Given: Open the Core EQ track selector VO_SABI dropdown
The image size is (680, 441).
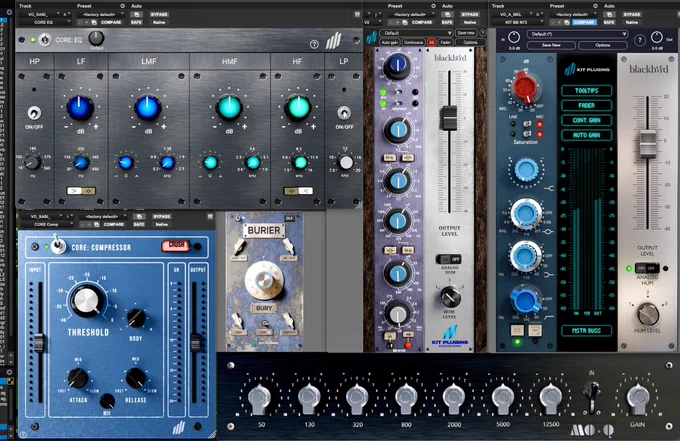Looking at the screenshot, I should pos(45,14).
